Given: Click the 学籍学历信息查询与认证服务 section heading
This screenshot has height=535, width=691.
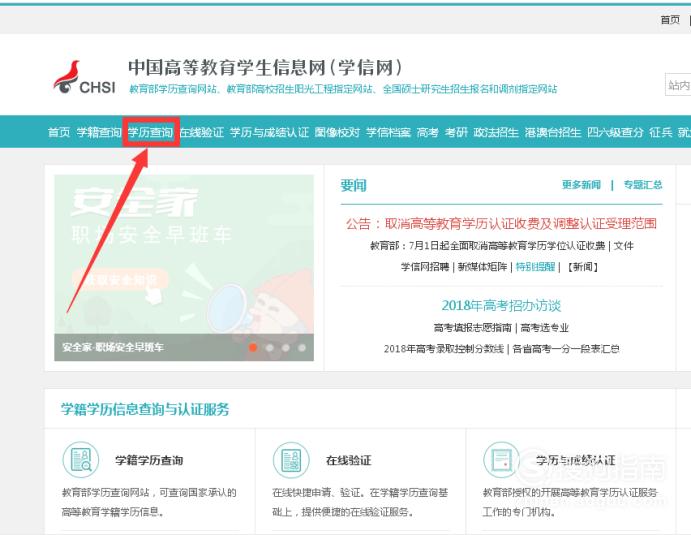Looking at the screenshot, I should click(145, 409).
